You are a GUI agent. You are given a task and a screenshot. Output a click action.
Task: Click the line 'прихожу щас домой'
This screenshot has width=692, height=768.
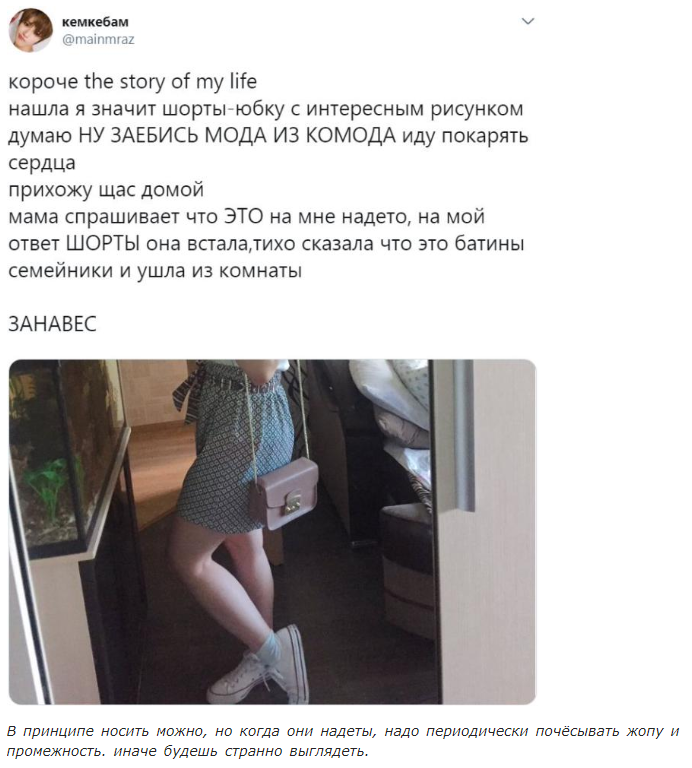pyautogui.click(x=106, y=190)
